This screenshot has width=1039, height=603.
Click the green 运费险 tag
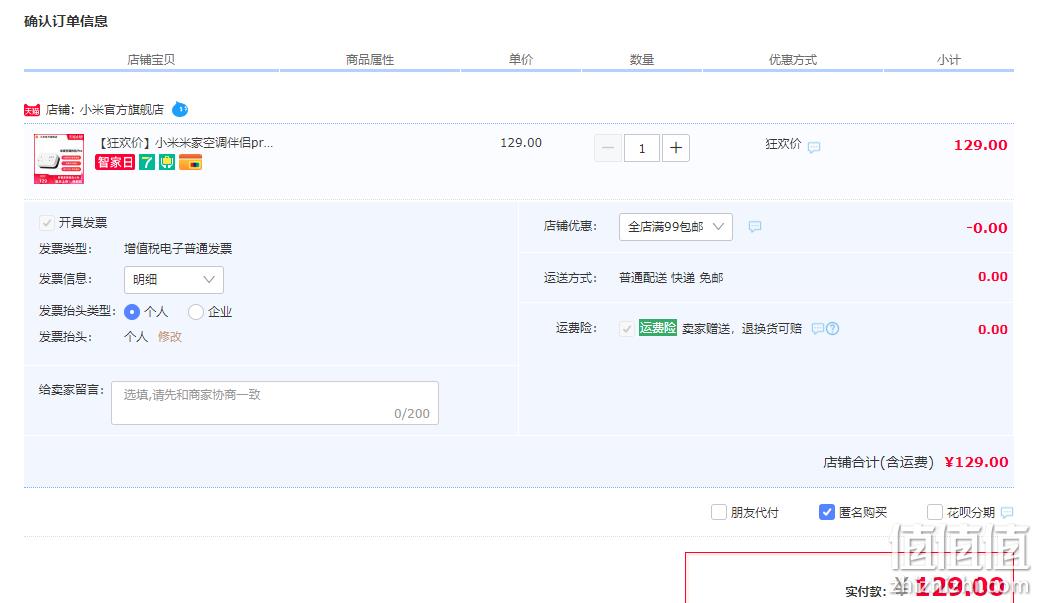(658, 327)
